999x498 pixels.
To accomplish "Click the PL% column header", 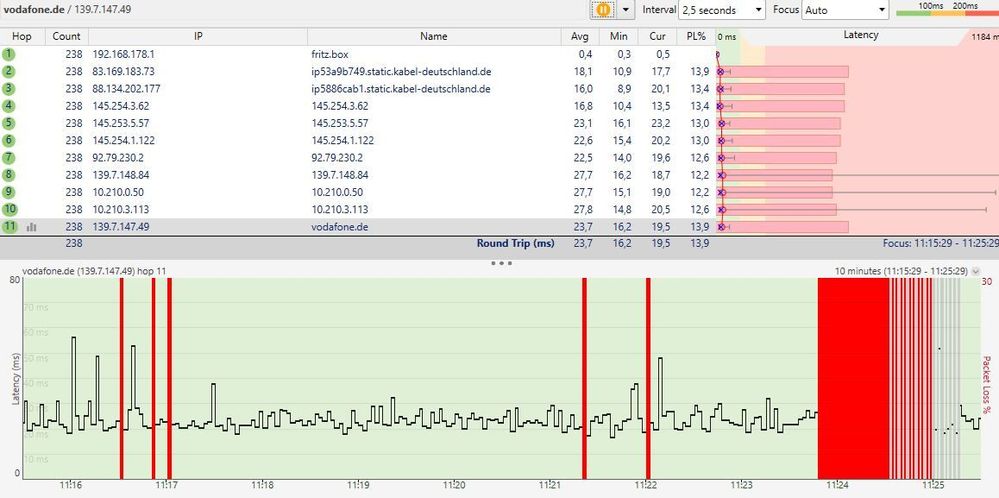I will click(x=696, y=36).
